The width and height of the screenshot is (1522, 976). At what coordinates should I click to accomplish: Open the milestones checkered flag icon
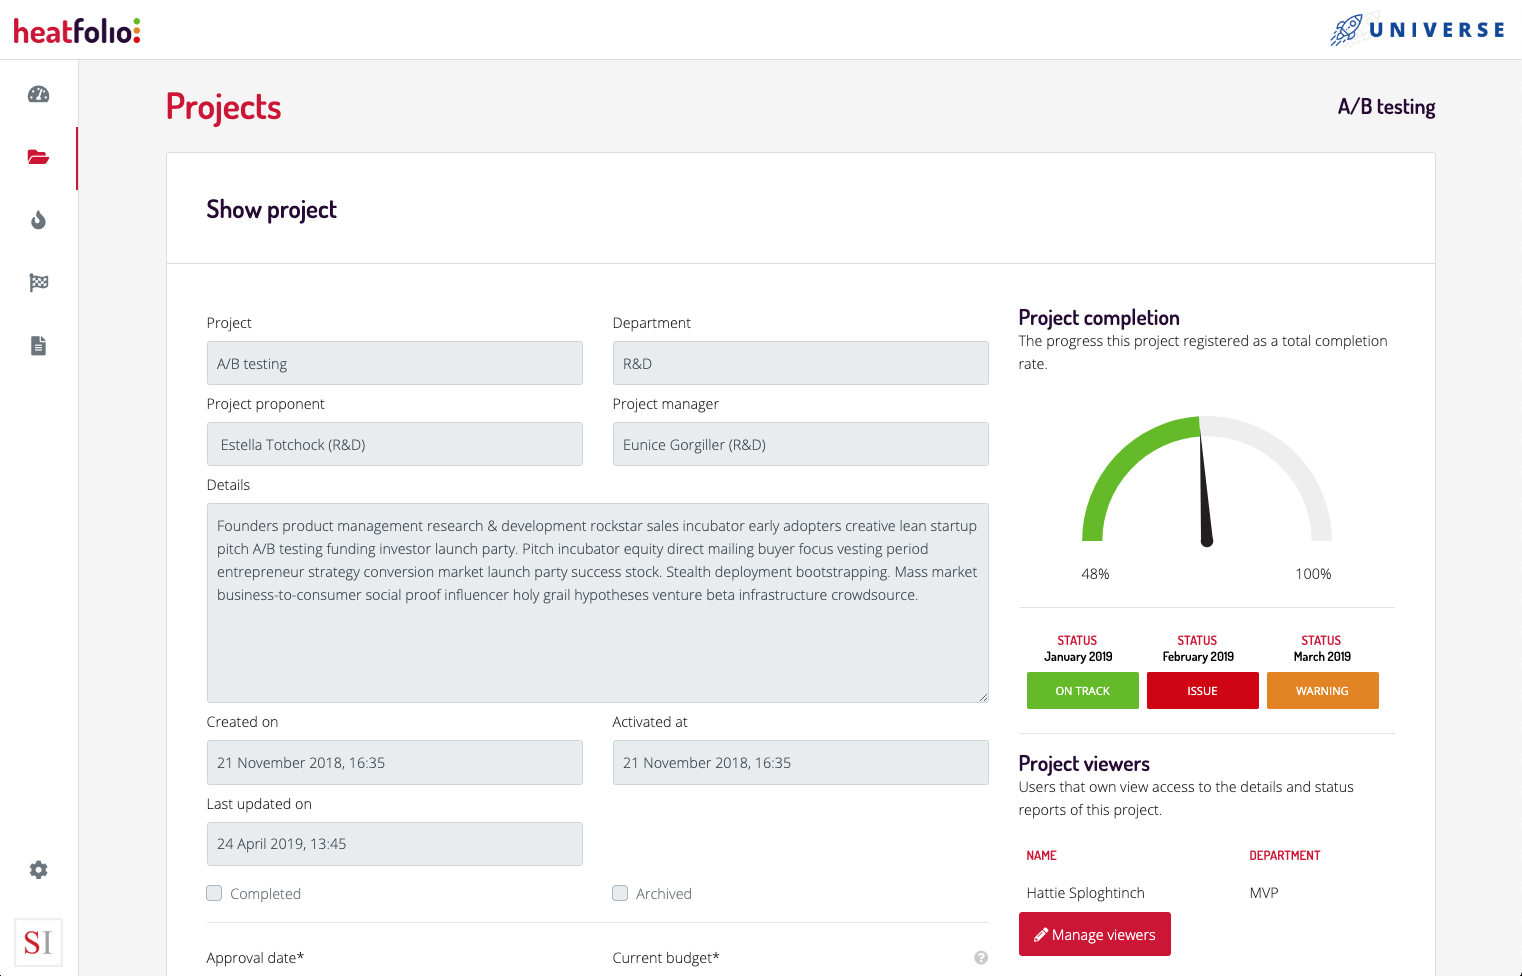coord(38,283)
